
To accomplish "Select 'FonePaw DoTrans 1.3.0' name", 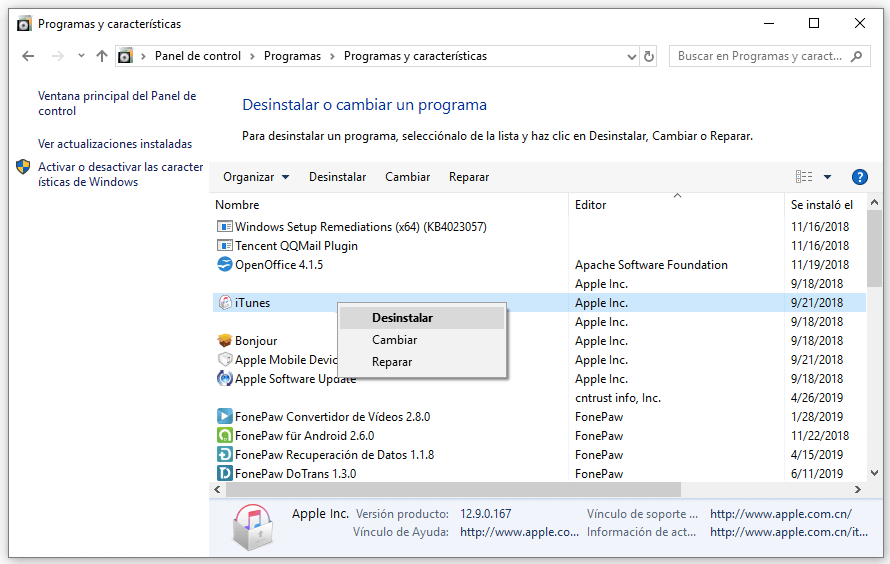I will pyautogui.click(x=295, y=474).
